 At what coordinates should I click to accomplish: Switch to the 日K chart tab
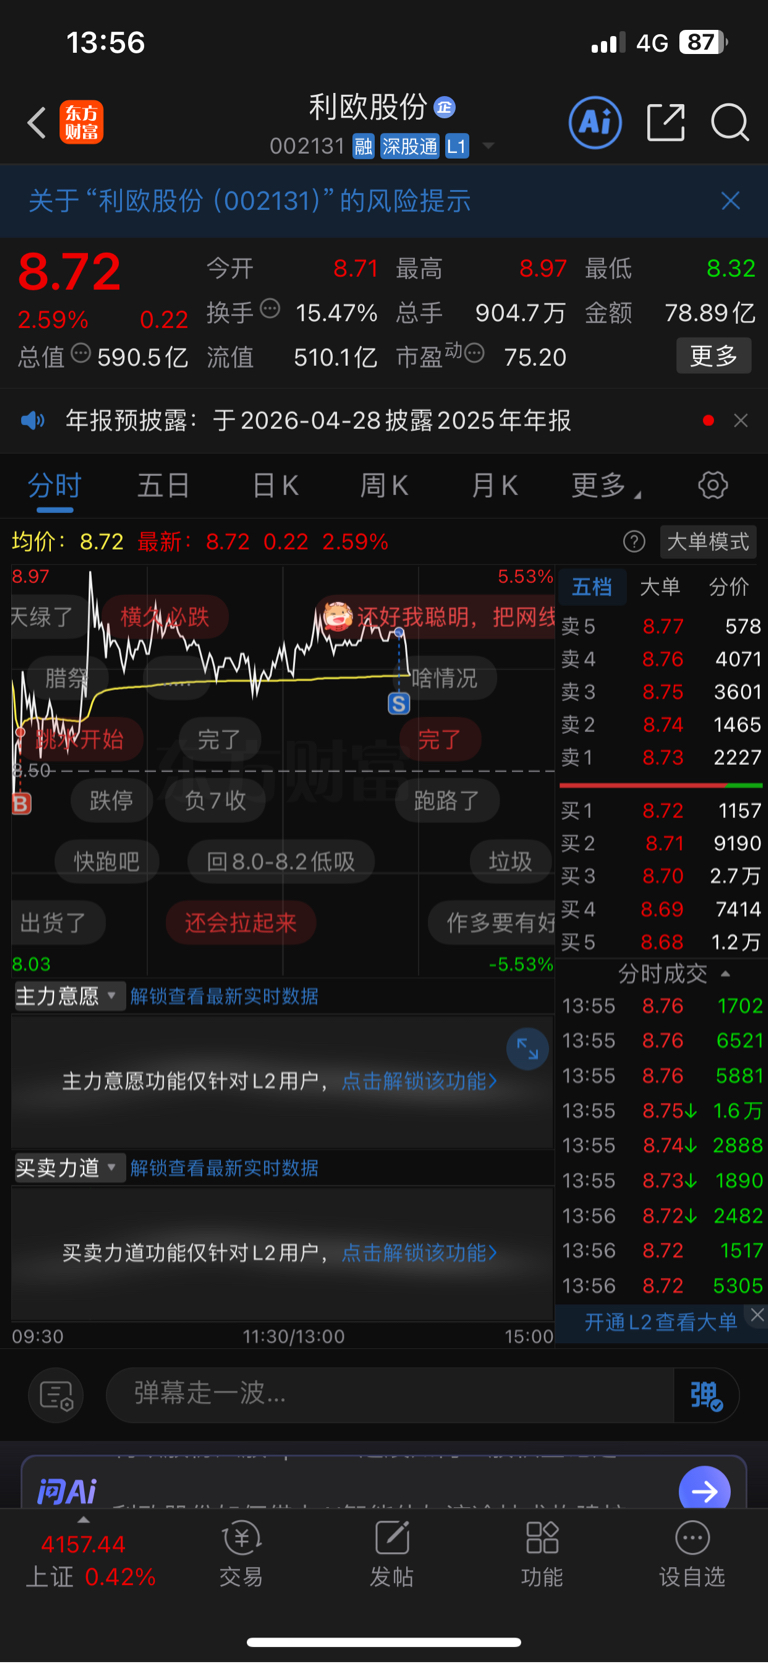pos(275,486)
